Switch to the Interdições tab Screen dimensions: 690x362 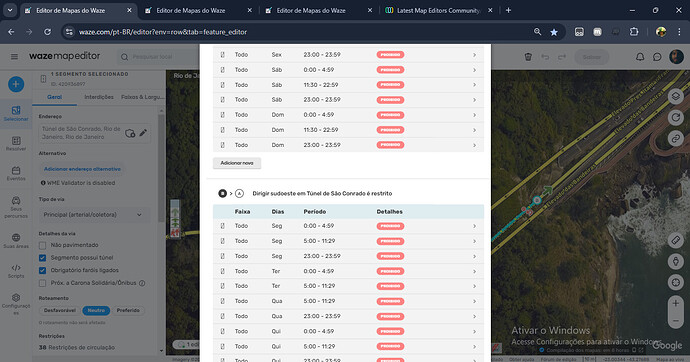[x=99, y=97]
